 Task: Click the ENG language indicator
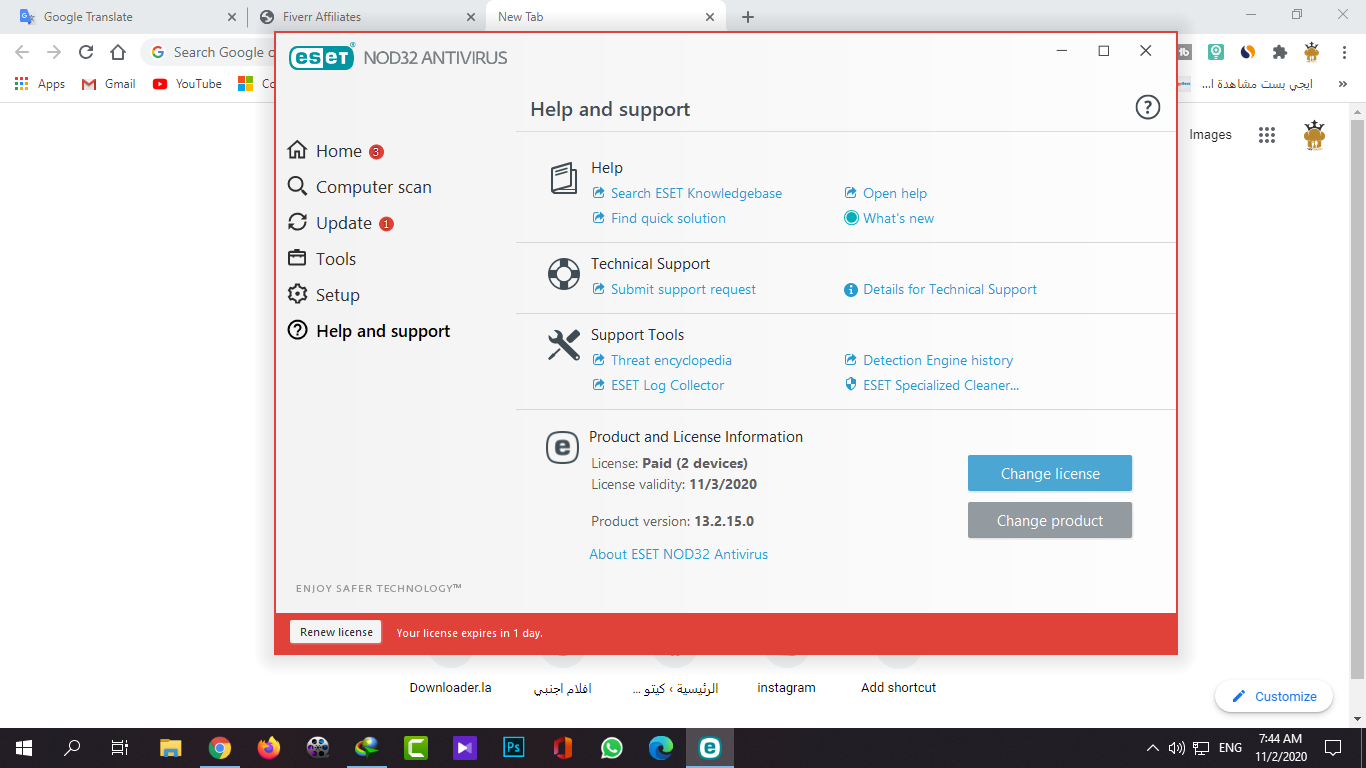[1232, 747]
